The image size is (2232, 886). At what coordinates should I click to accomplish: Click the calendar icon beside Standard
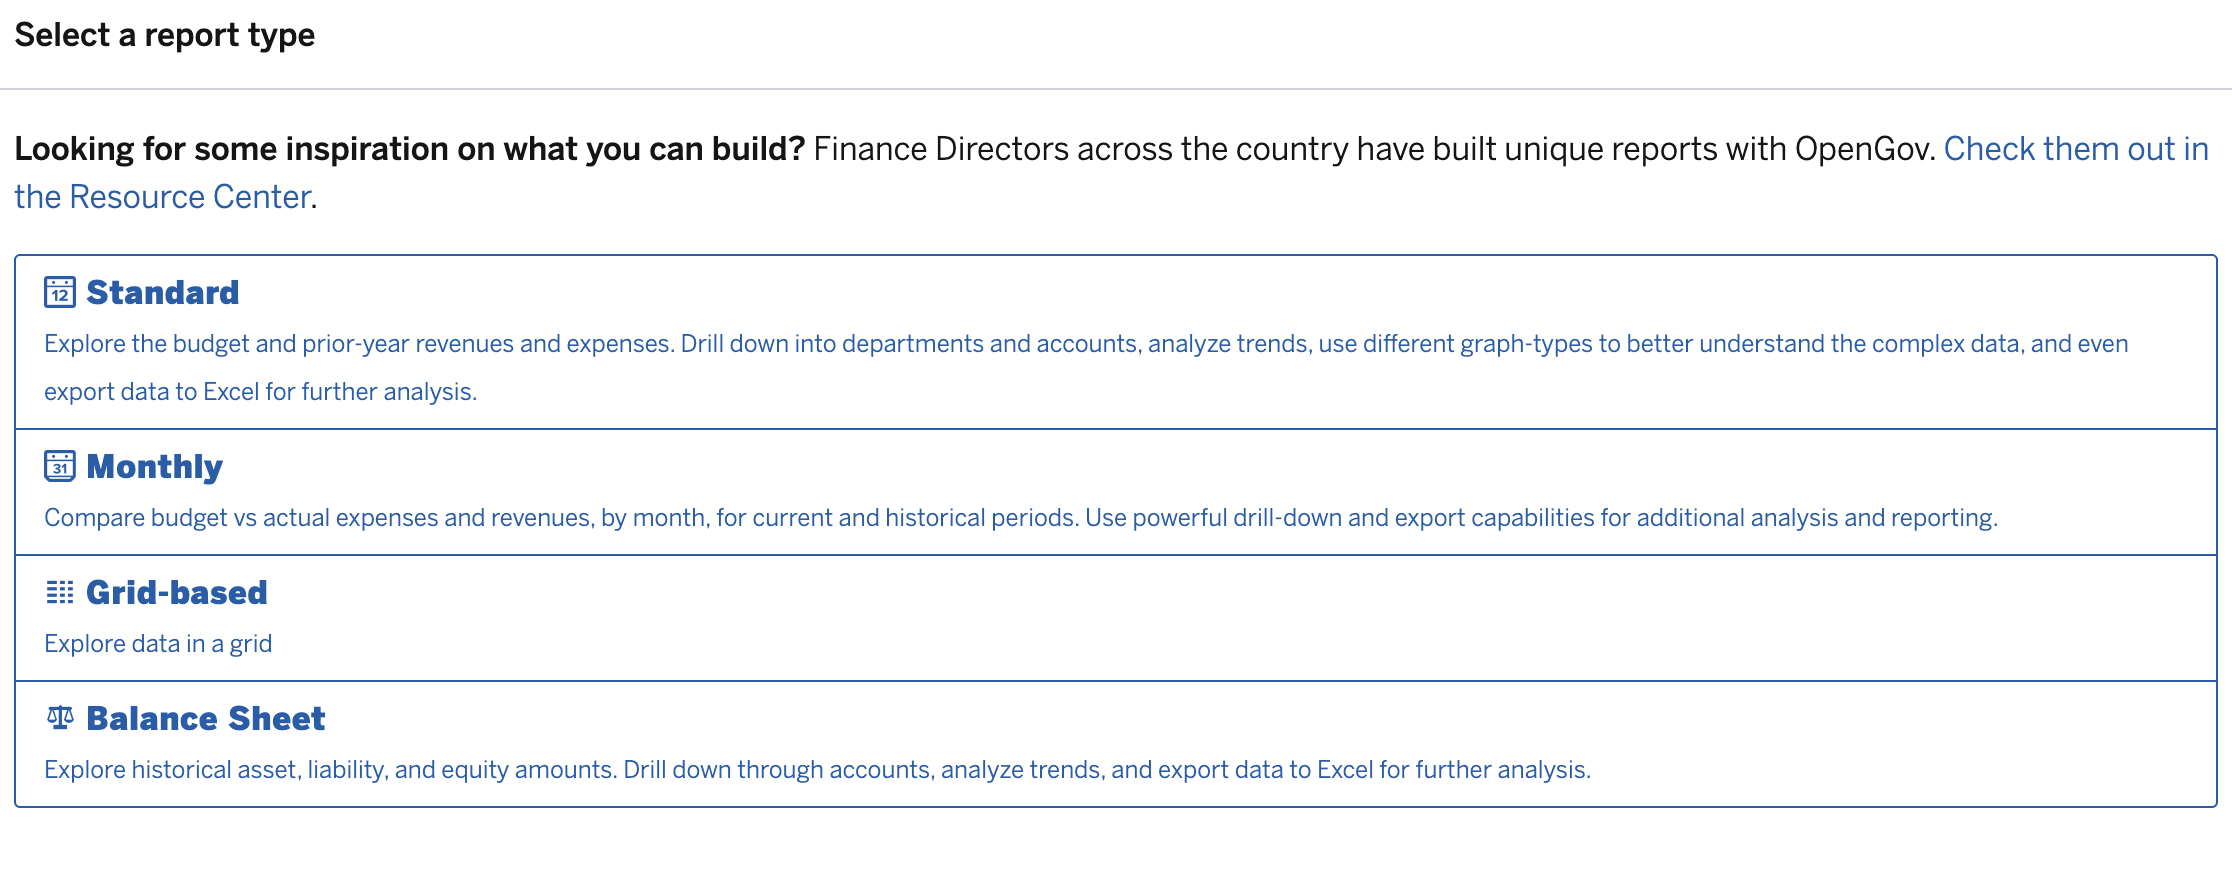pos(60,292)
